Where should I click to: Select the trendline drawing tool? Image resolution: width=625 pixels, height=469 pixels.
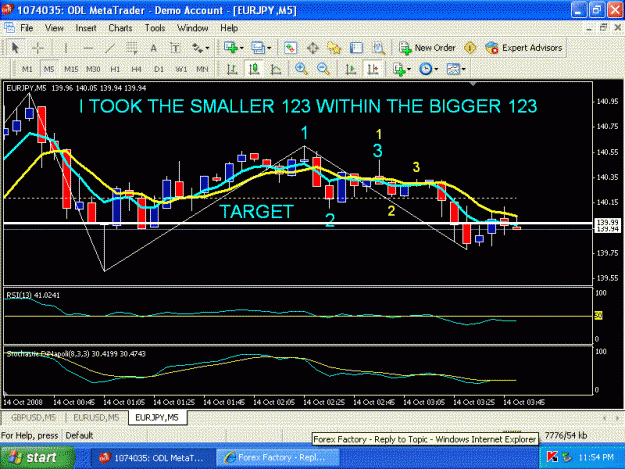(x=109, y=48)
